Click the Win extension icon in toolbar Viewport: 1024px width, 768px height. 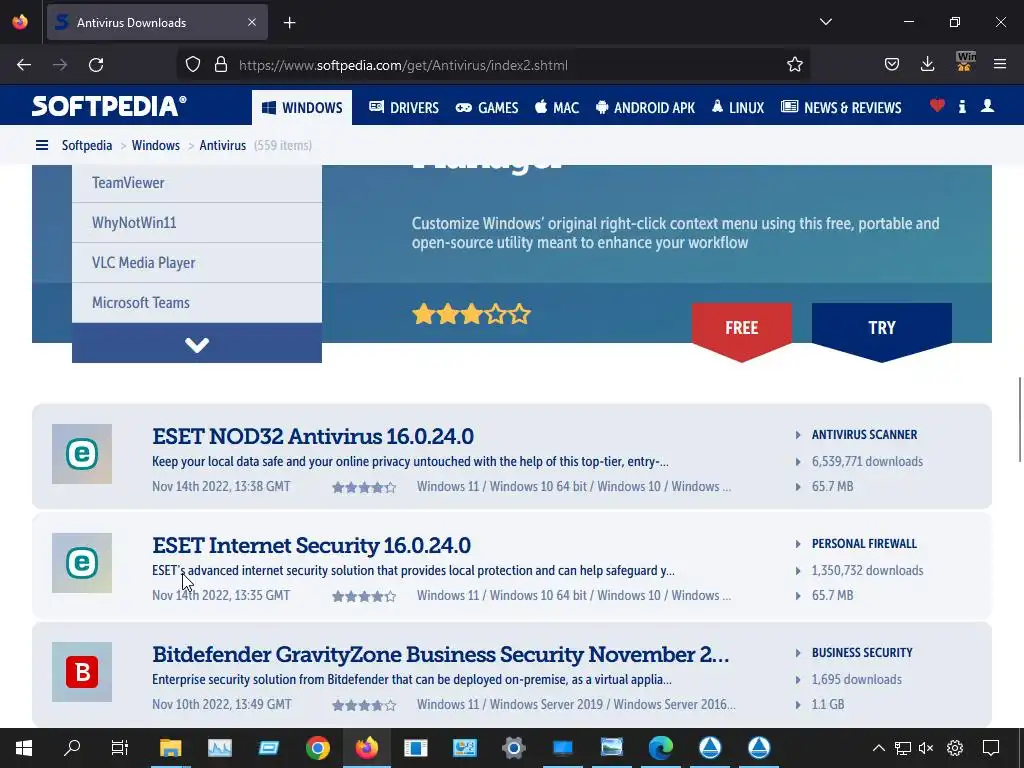pyautogui.click(x=965, y=62)
